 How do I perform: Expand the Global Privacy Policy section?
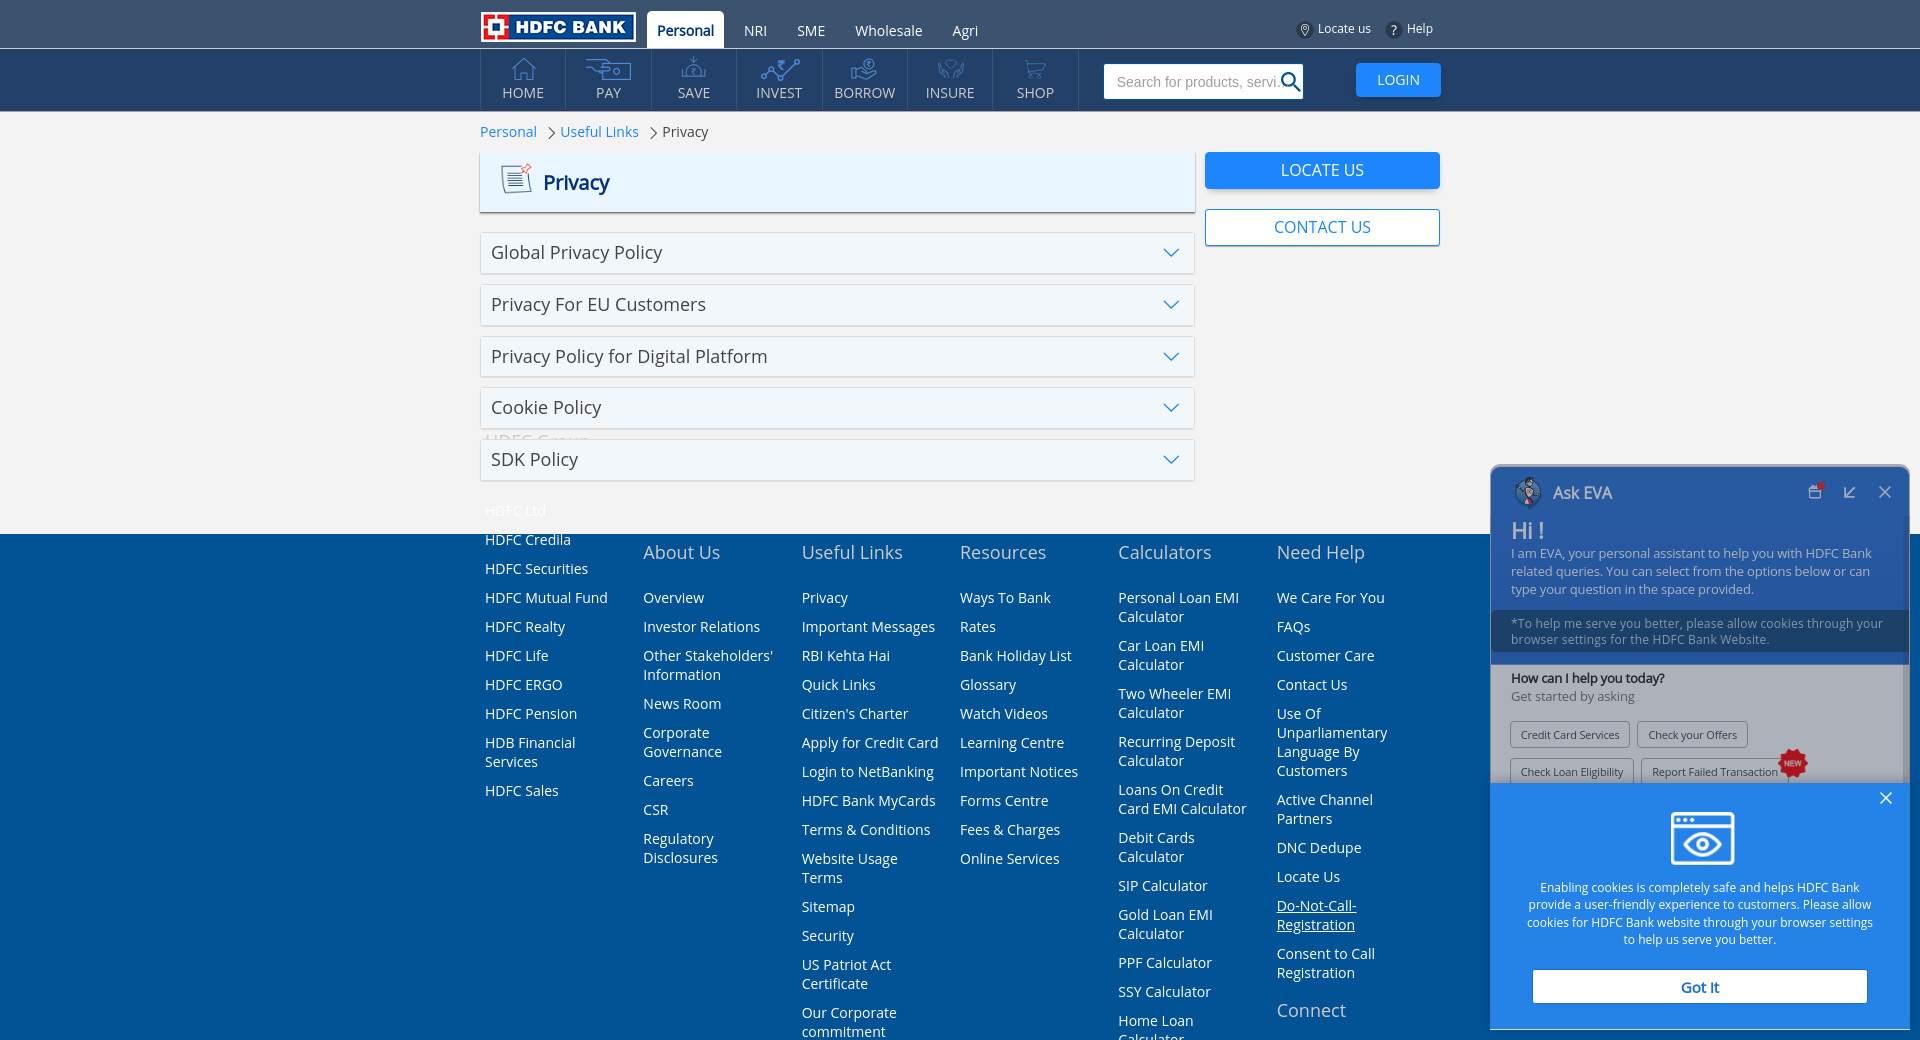(1170, 253)
